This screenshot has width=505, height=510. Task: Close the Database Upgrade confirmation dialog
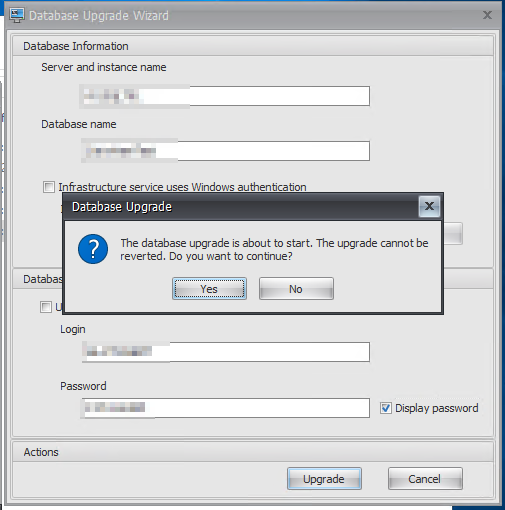(x=429, y=206)
